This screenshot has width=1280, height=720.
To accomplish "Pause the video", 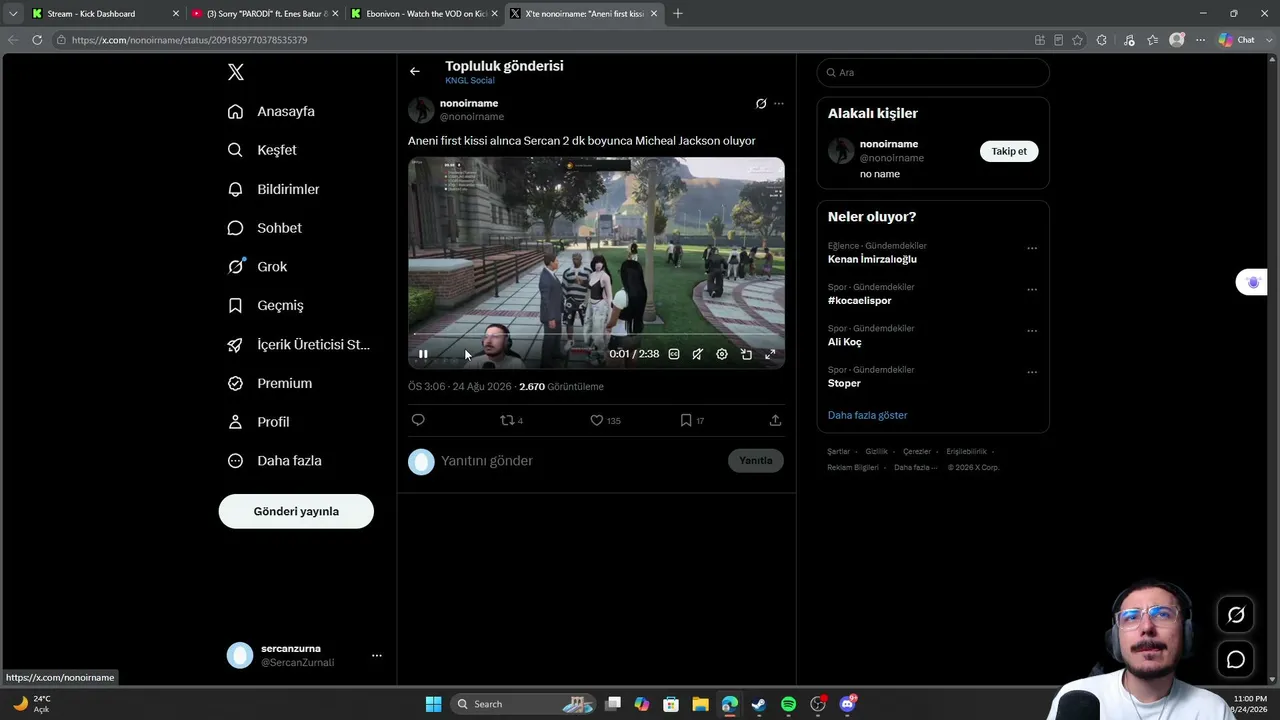I will click(x=423, y=354).
